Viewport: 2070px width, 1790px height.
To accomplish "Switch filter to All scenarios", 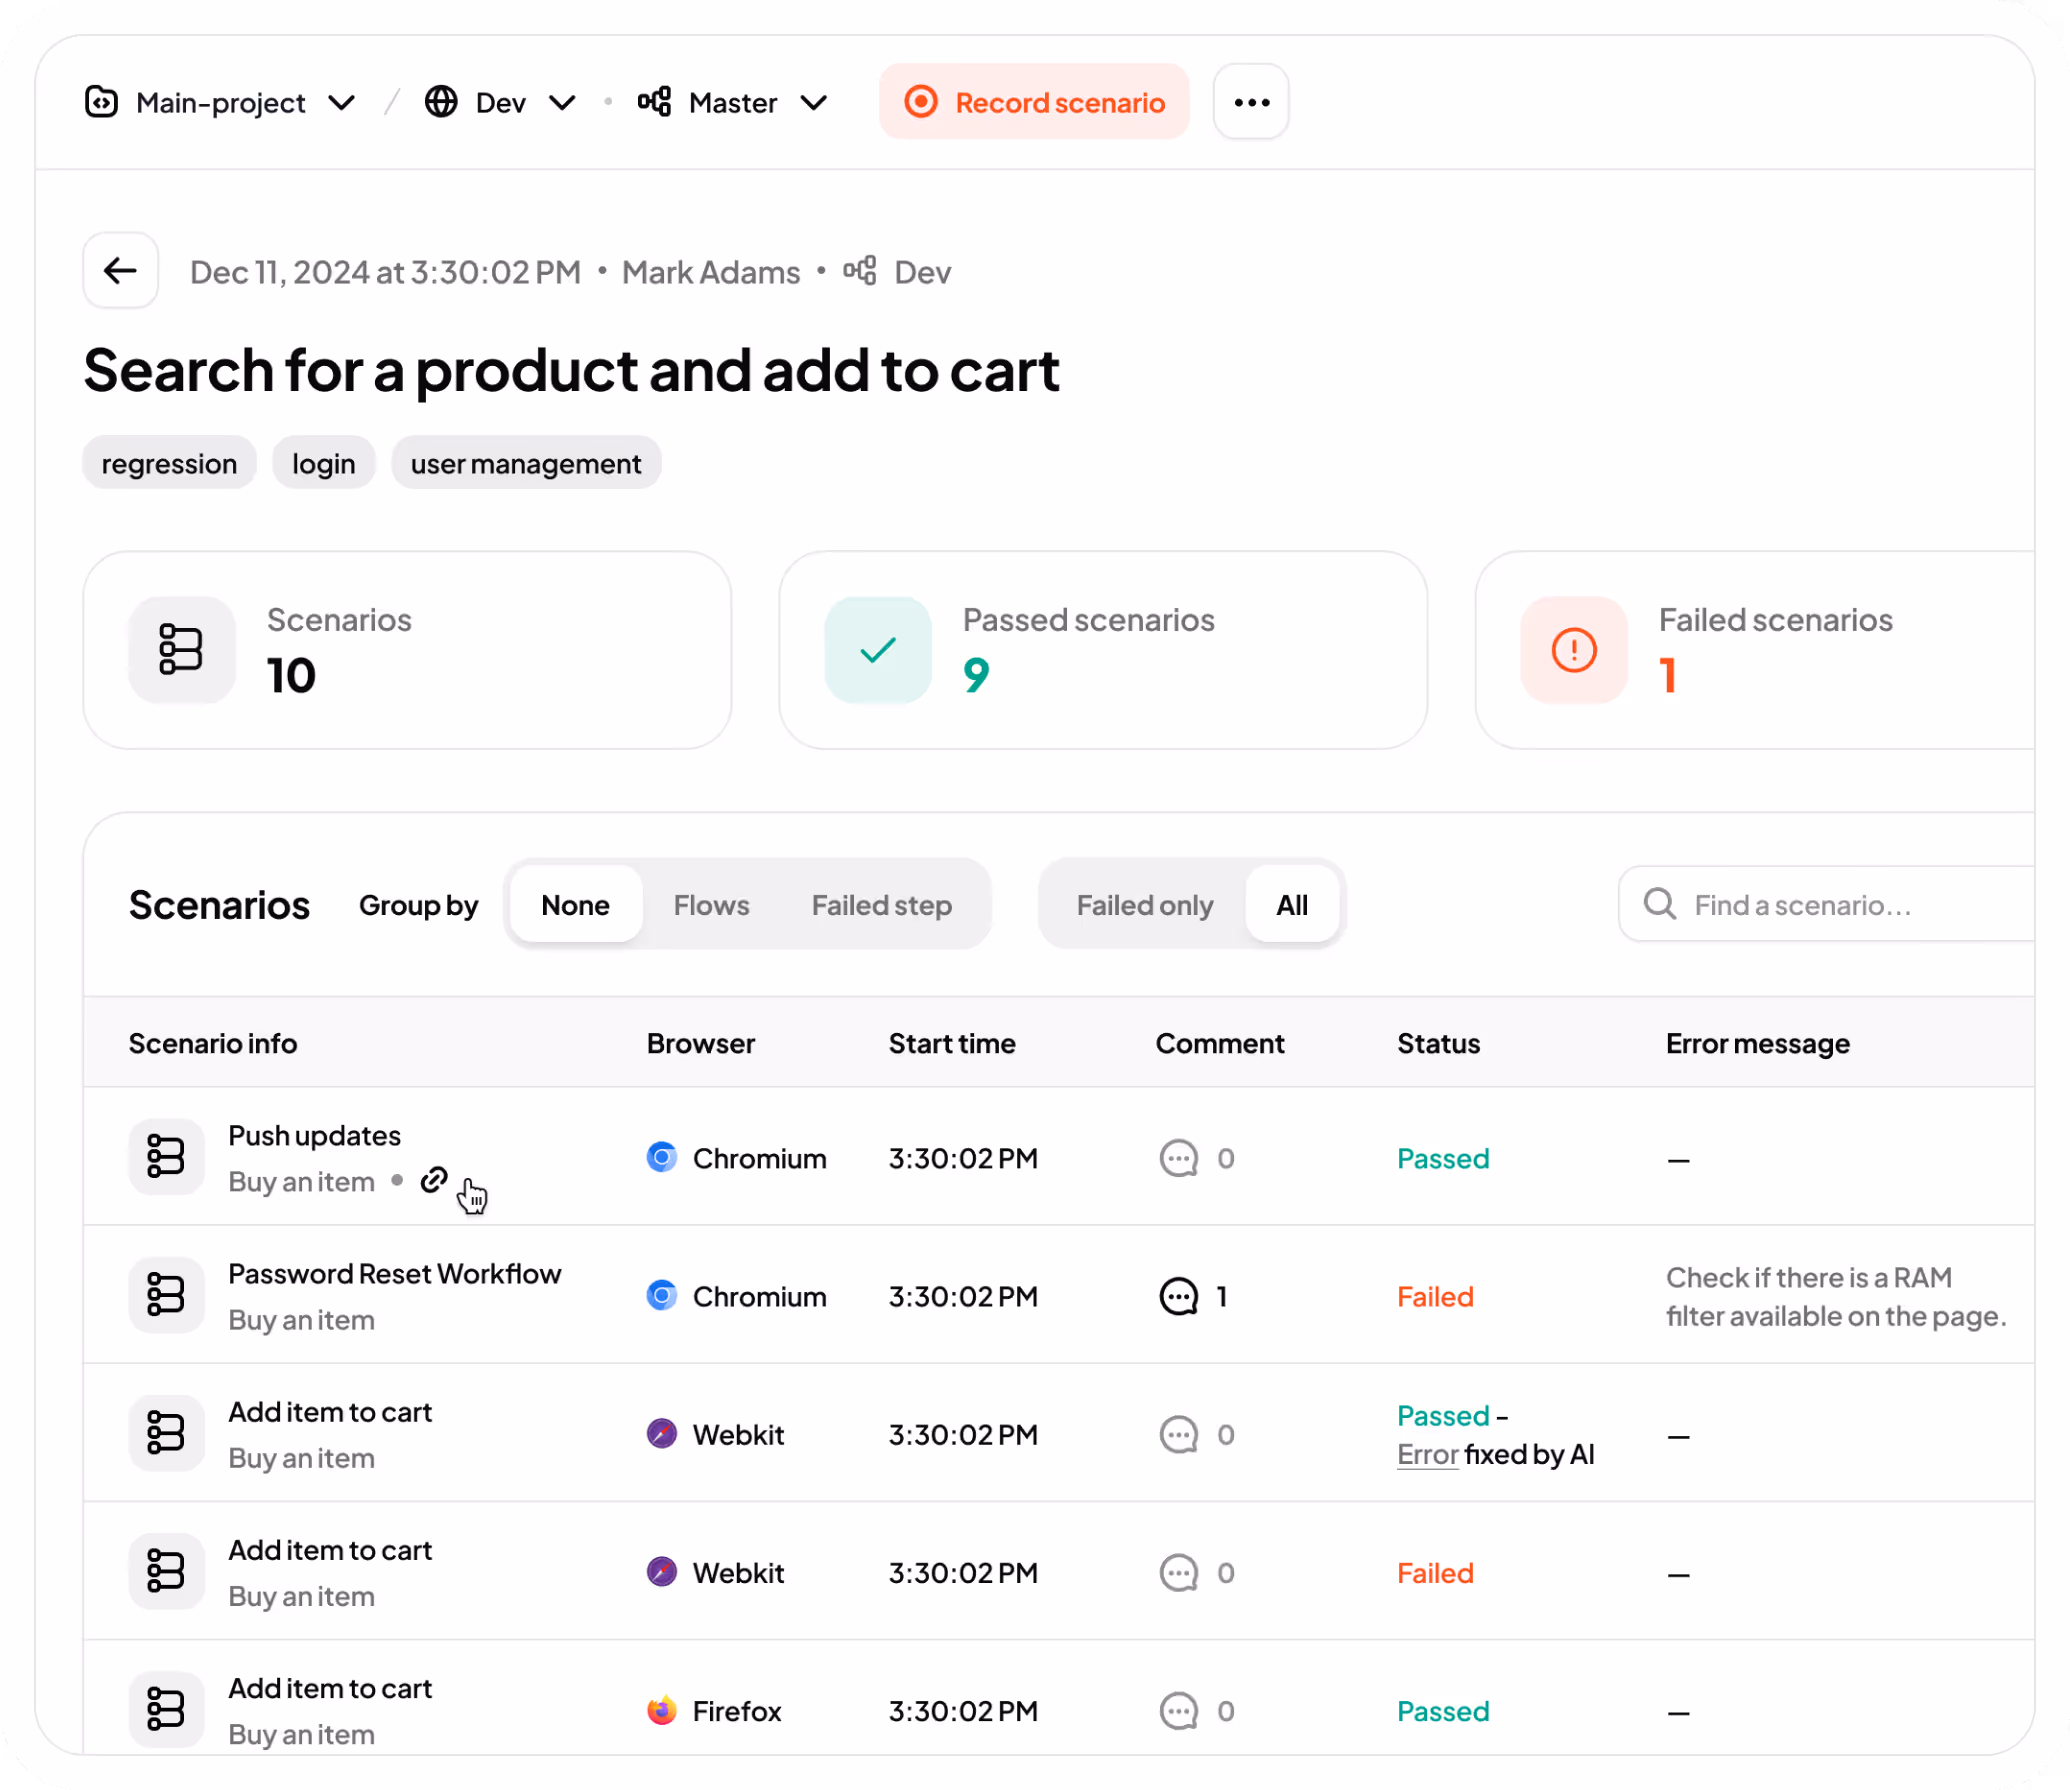I will tap(1291, 905).
